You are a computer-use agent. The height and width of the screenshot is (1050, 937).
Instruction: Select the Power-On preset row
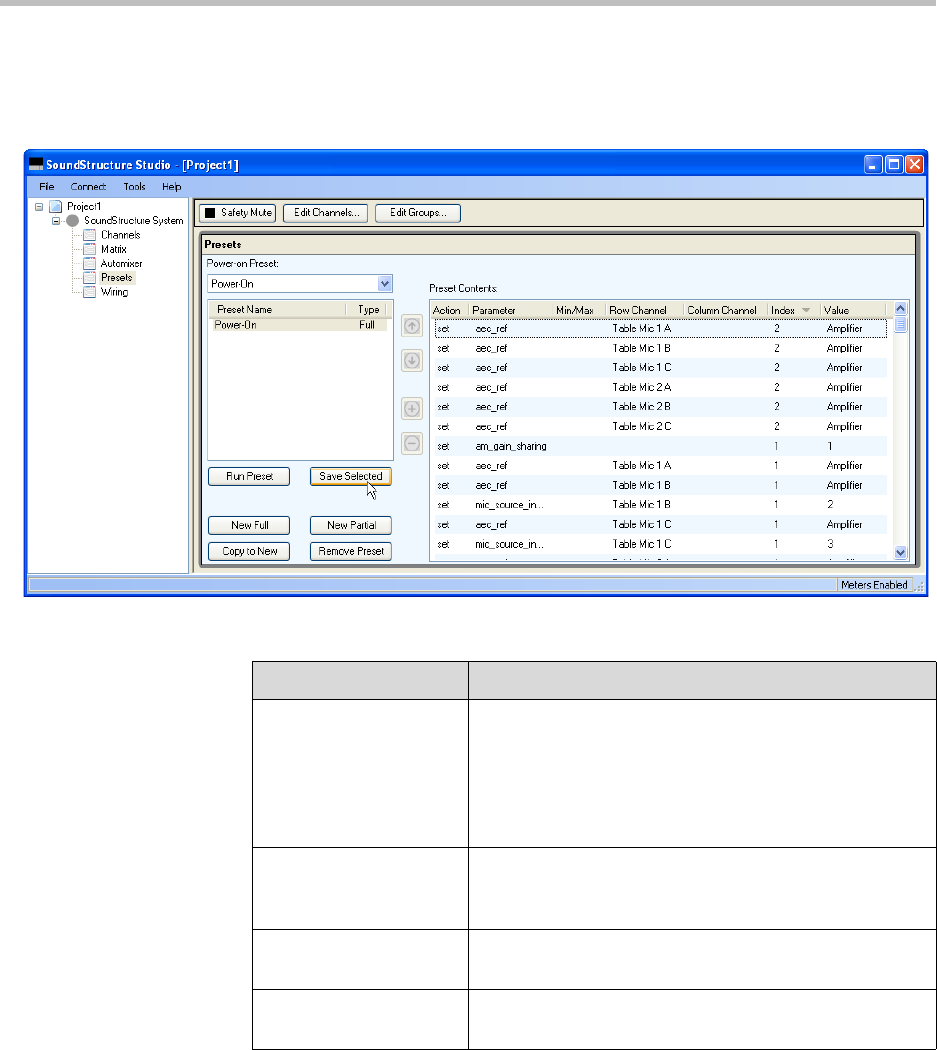[x=297, y=325]
